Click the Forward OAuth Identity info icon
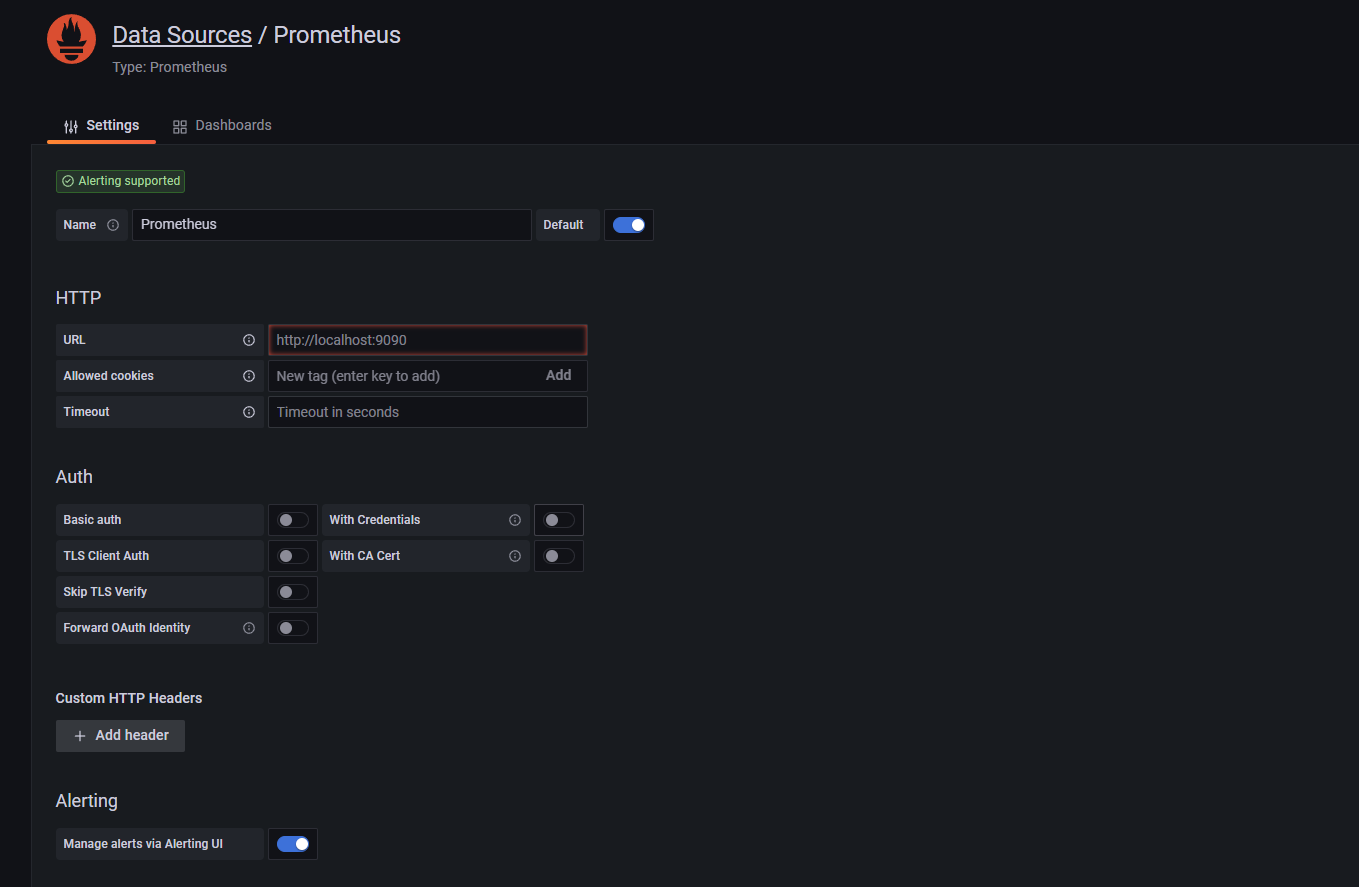This screenshot has width=1359, height=887. 249,628
